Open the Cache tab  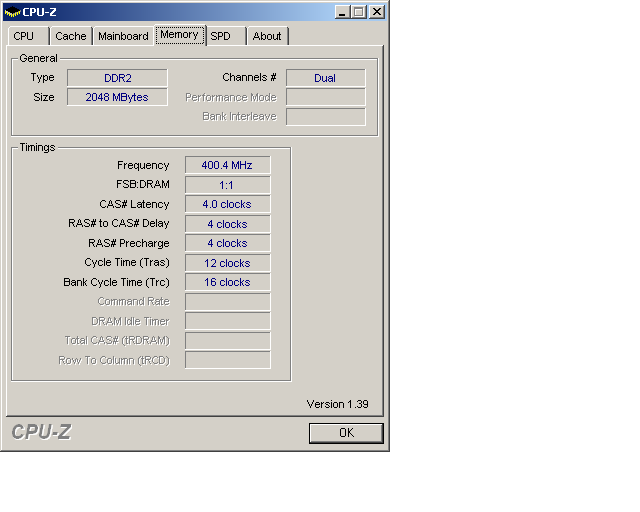coord(71,36)
